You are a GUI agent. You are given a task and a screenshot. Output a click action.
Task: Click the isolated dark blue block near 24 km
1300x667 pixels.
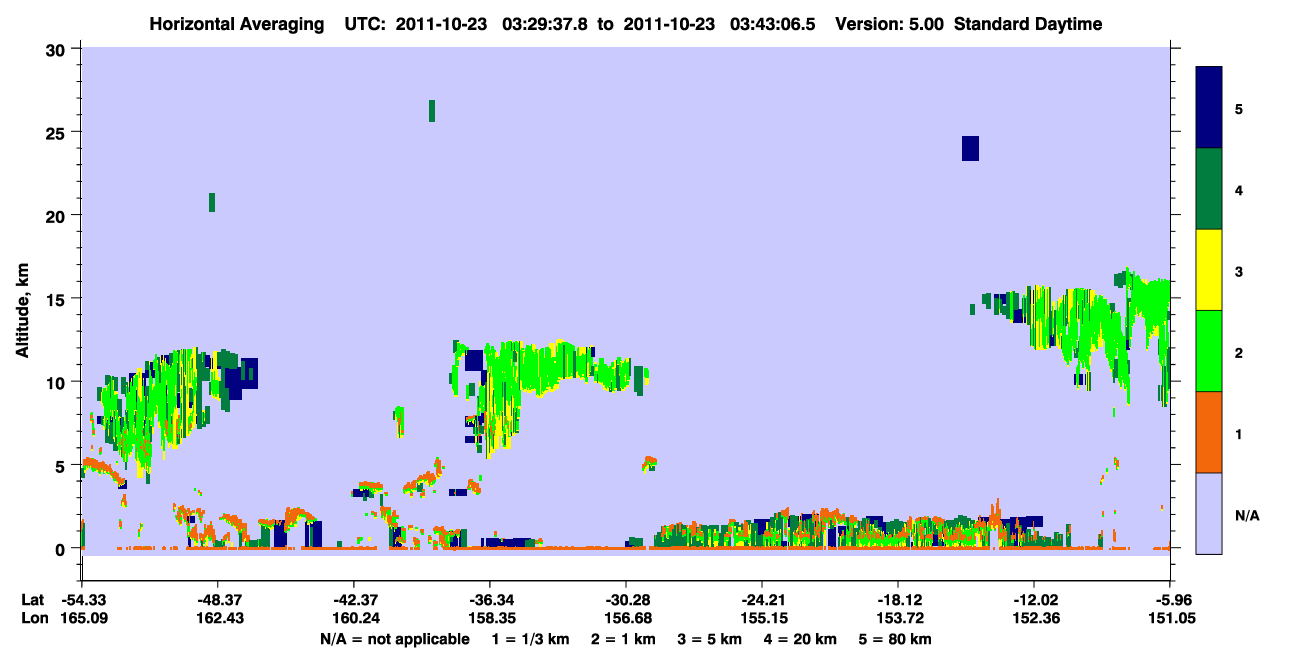tap(970, 148)
